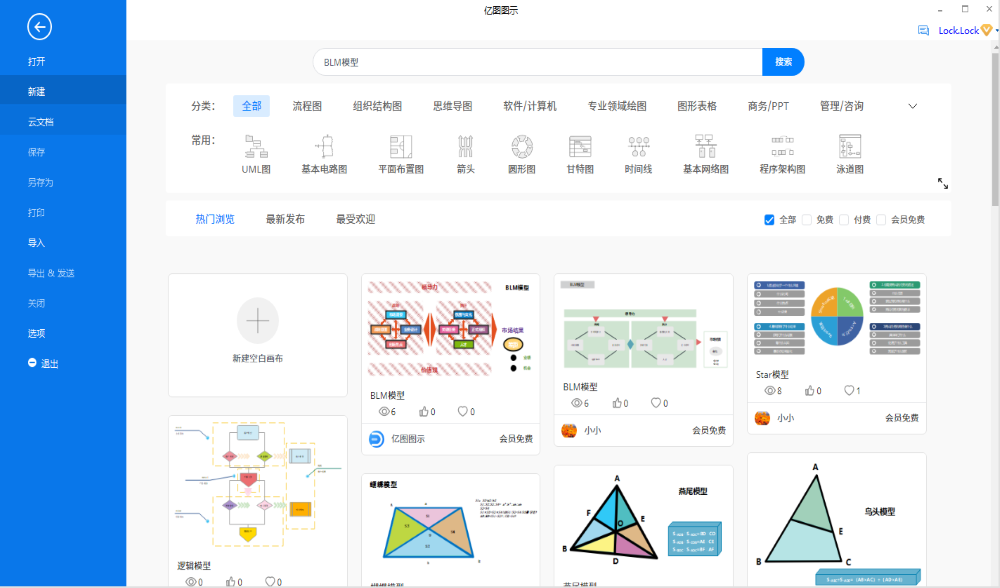Enable the 免费 filter checkbox
This screenshot has width=1000, height=588.
[x=807, y=219]
